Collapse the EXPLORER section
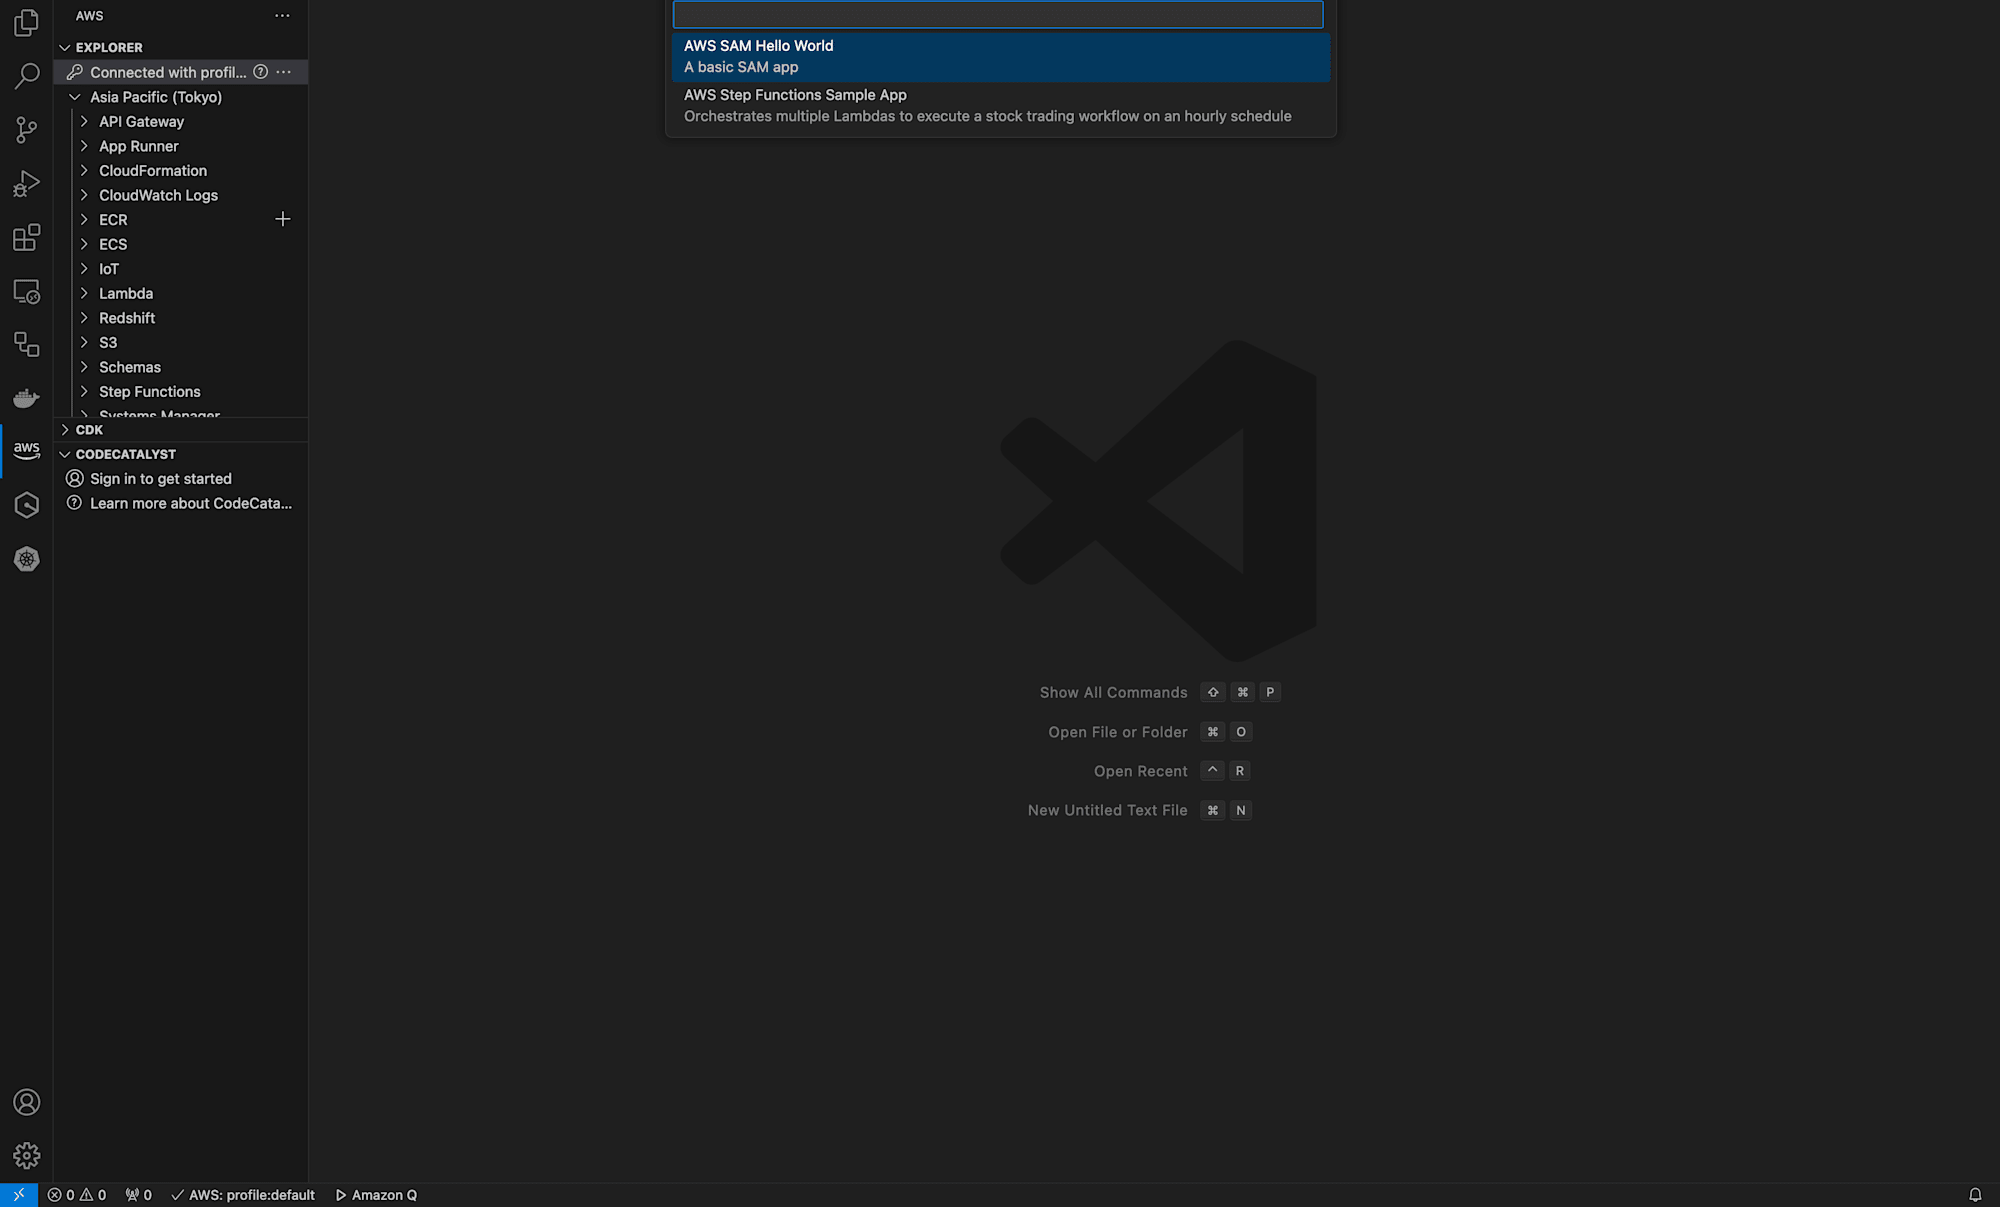The image size is (2000, 1207). (x=65, y=47)
